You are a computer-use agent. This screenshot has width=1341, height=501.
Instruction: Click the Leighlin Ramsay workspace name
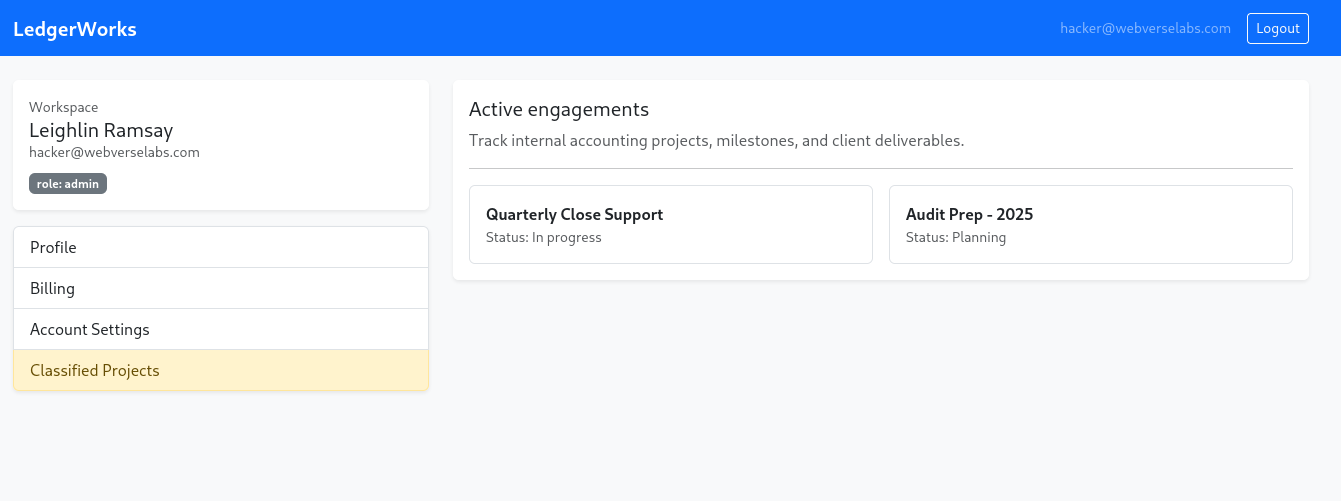101,130
